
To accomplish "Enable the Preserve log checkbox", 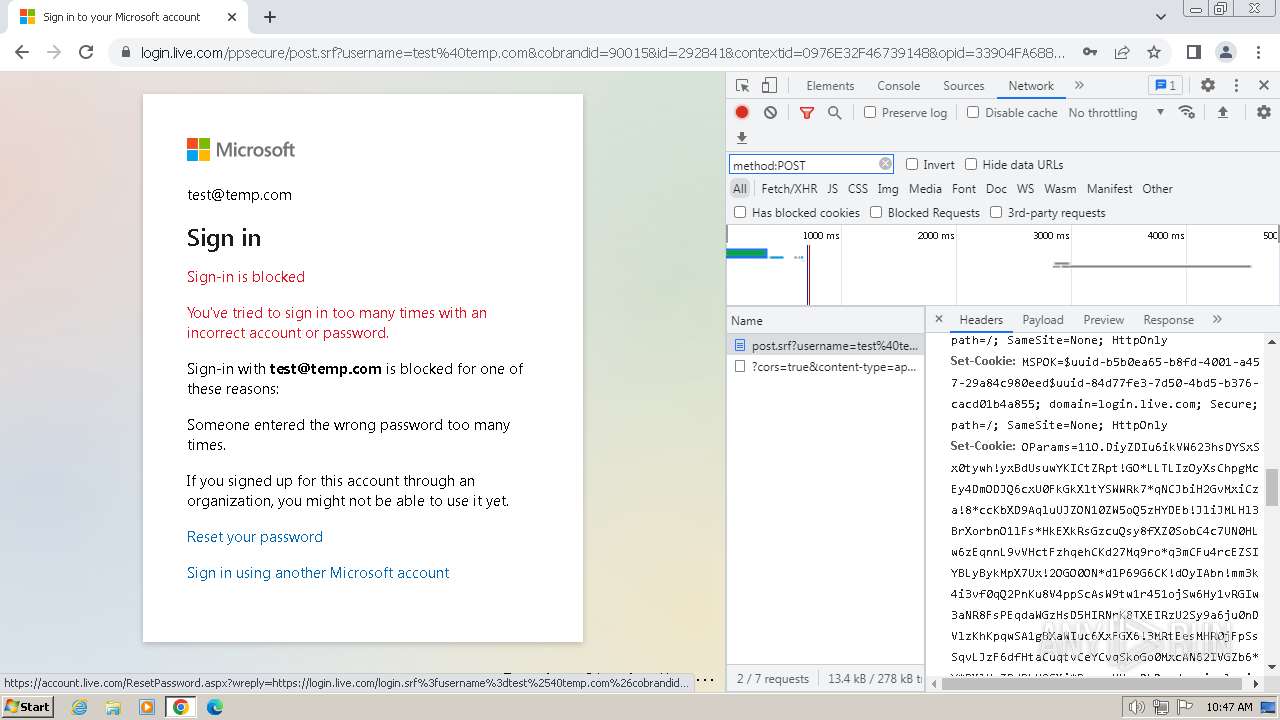I will [x=870, y=112].
